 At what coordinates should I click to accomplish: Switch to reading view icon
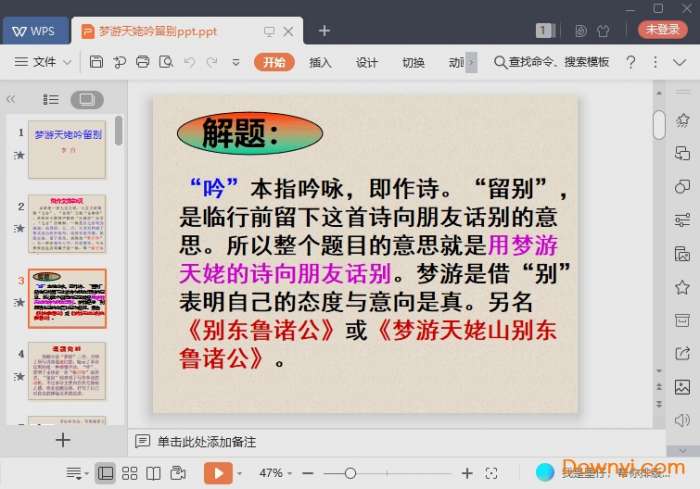[154, 473]
